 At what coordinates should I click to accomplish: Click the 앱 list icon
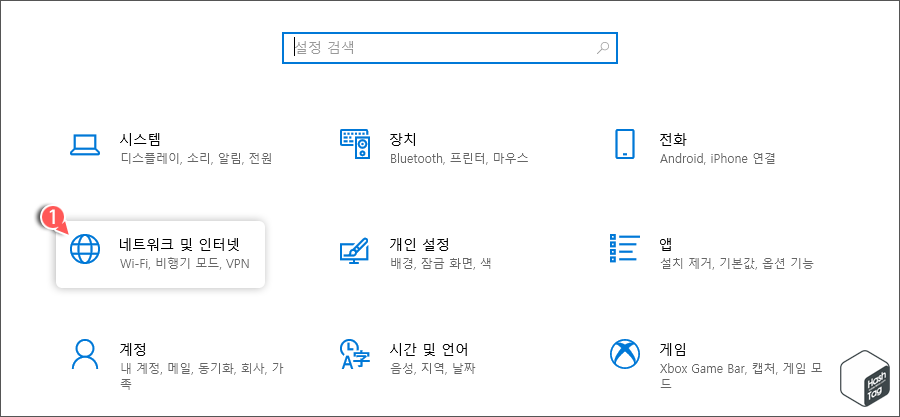624,248
